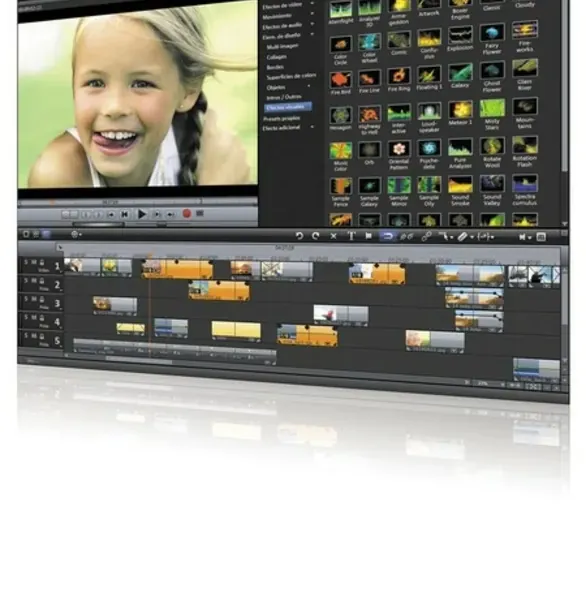Click the red Record button
This screenshot has width=586, height=600.
(187, 214)
